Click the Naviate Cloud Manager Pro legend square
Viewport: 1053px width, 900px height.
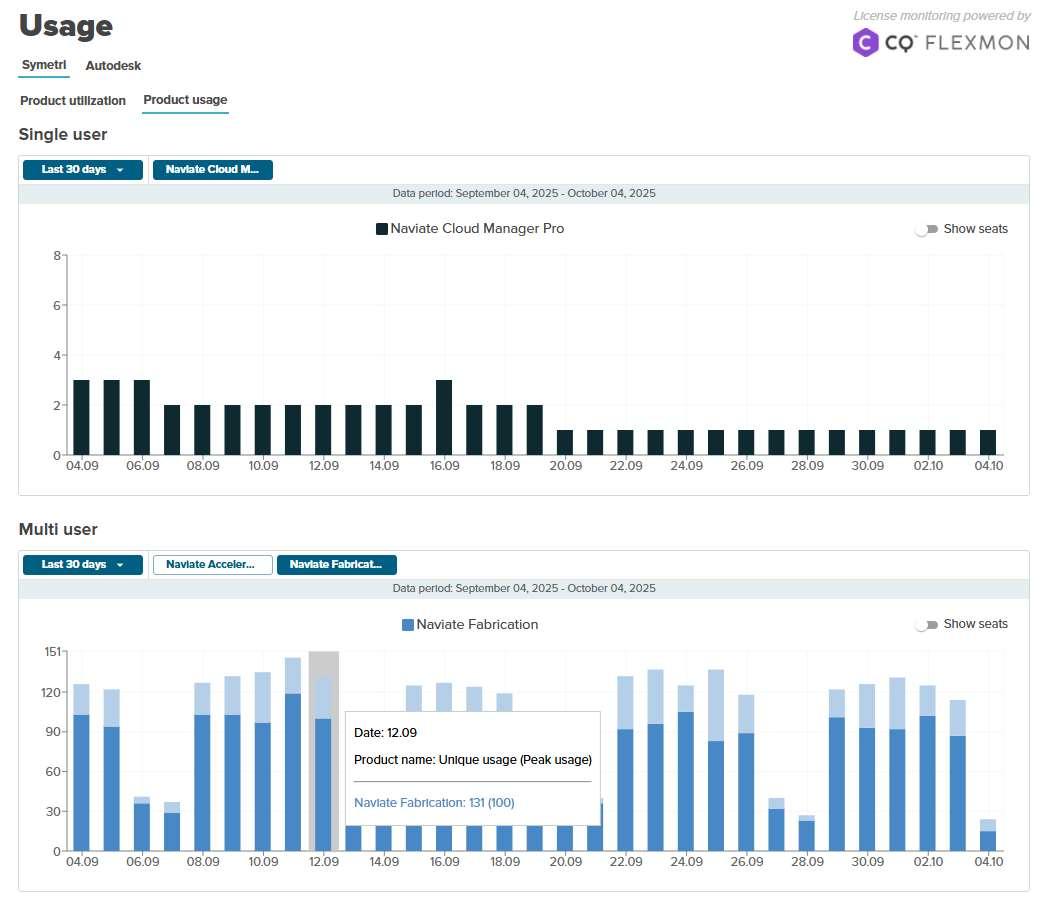381,229
